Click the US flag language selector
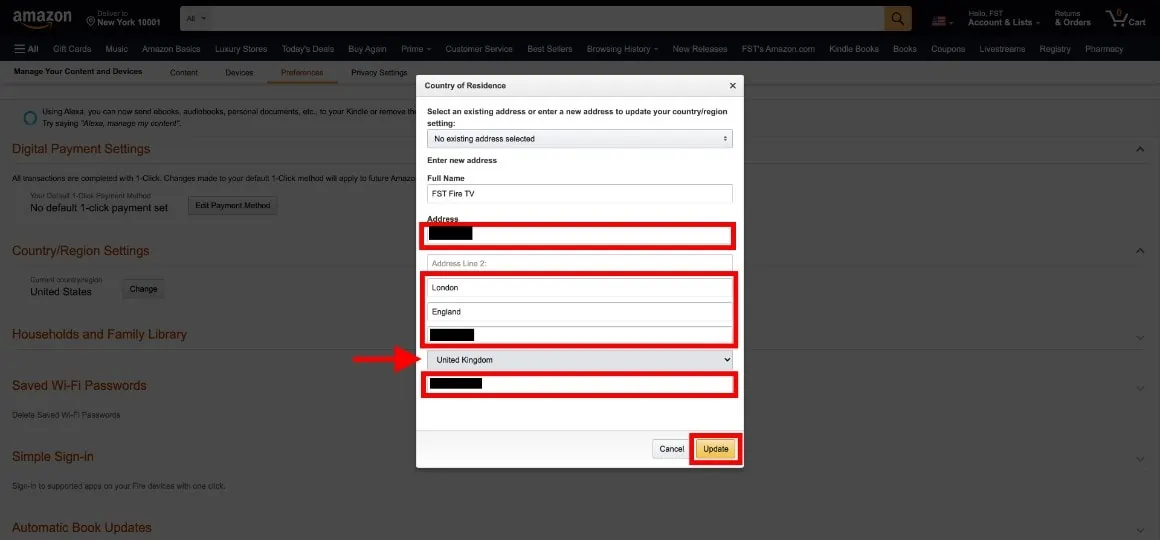1160x540 pixels. click(x=942, y=21)
